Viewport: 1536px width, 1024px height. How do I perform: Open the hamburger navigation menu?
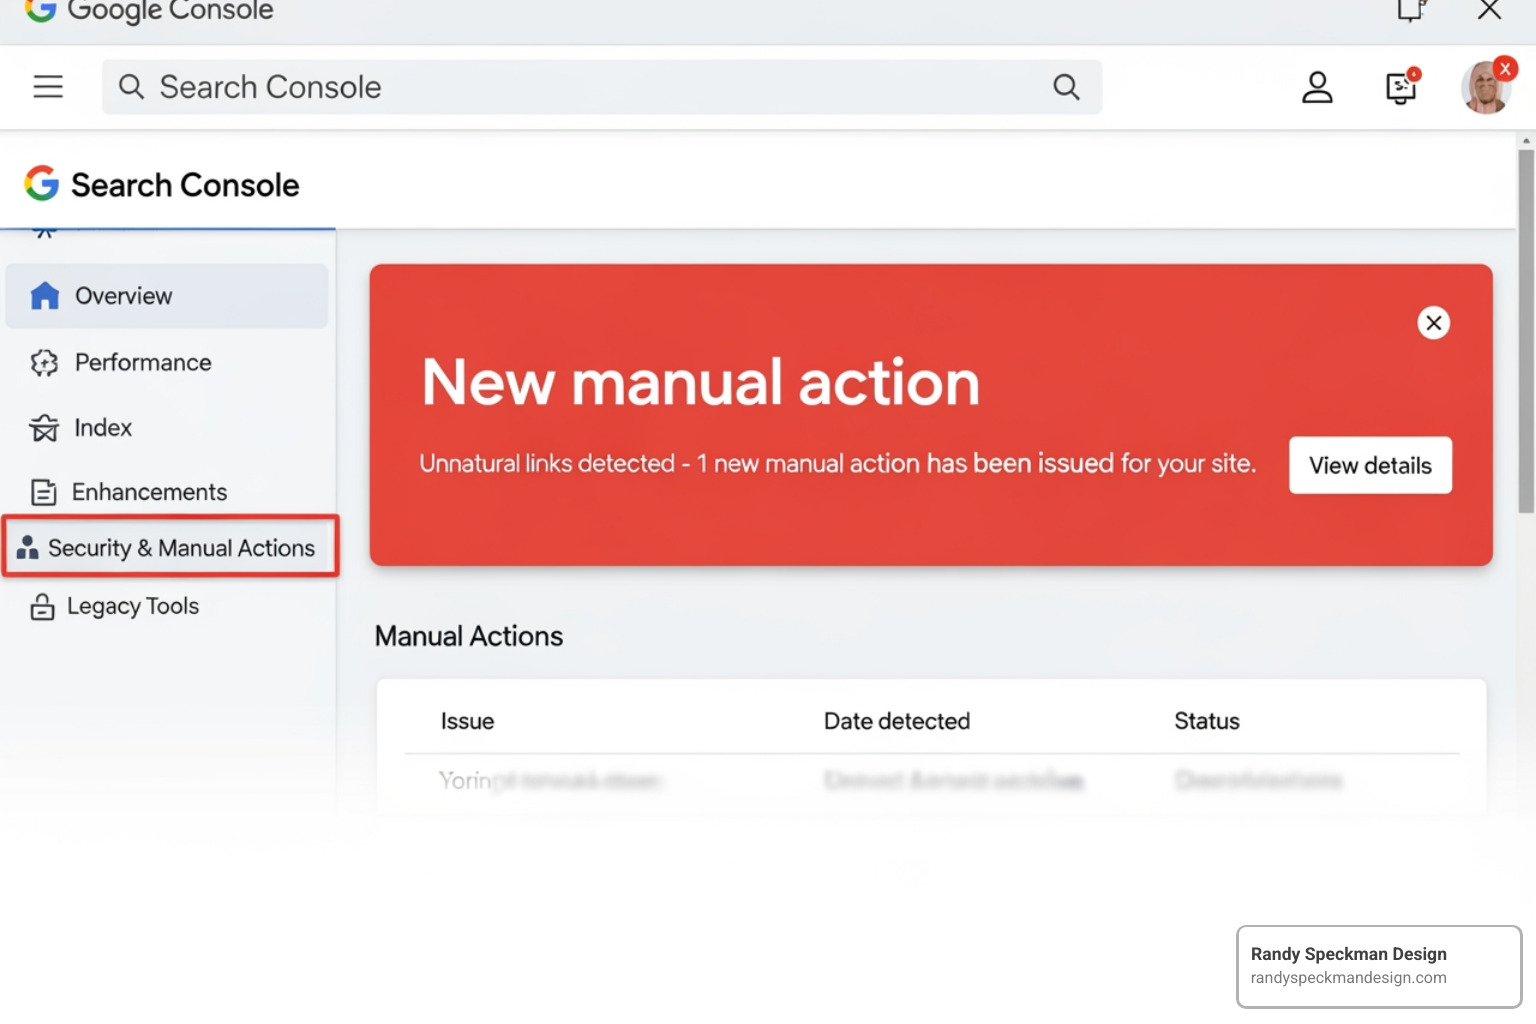click(48, 87)
